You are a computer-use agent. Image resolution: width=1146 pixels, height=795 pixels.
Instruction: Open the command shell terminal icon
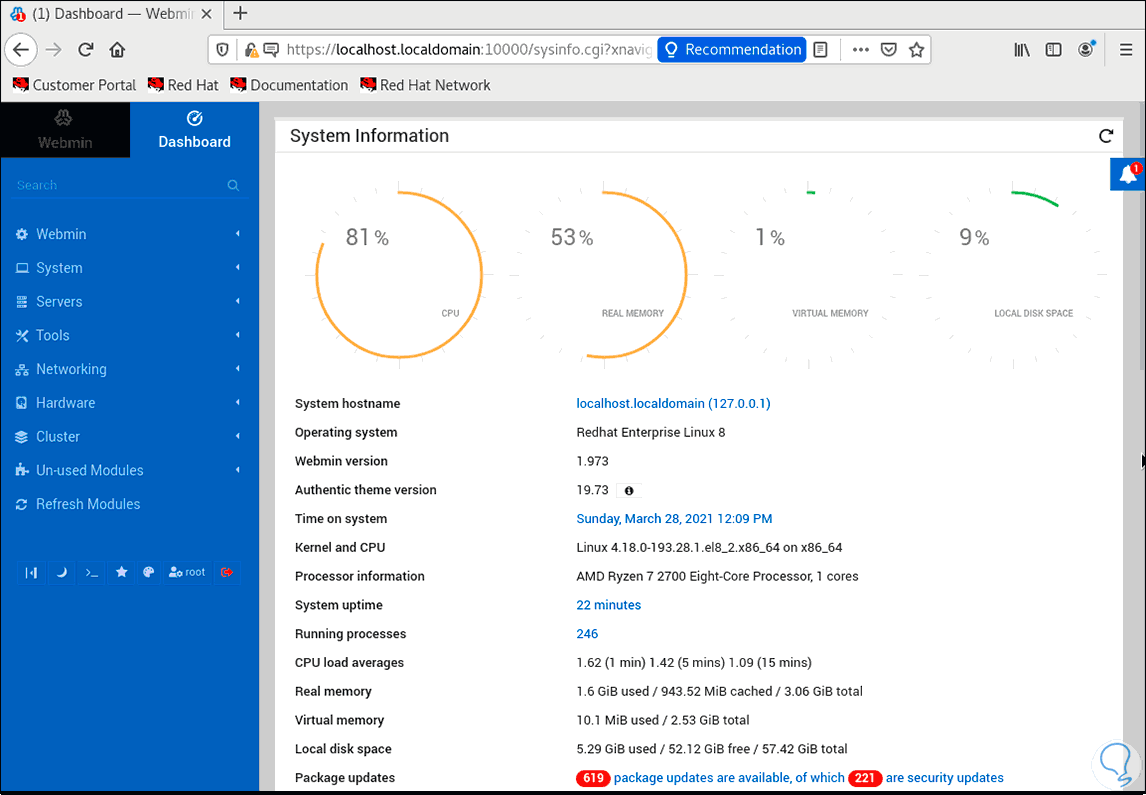point(91,573)
